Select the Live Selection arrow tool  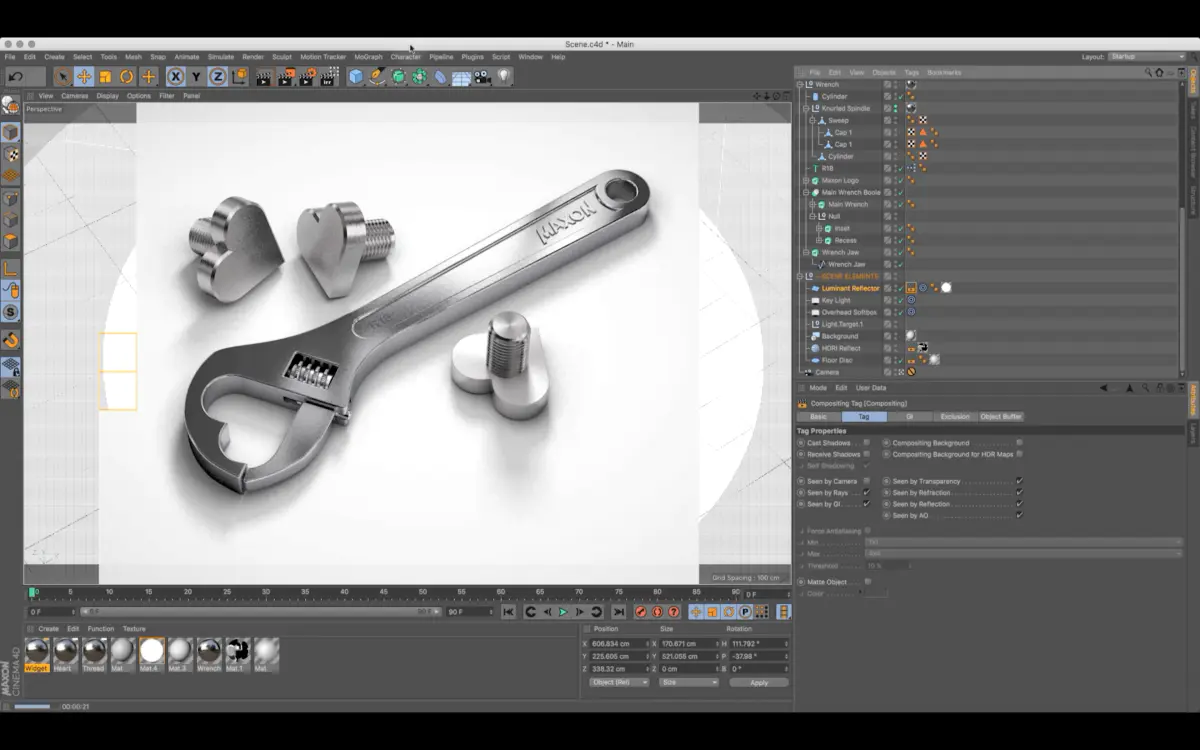tap(63, 76)
